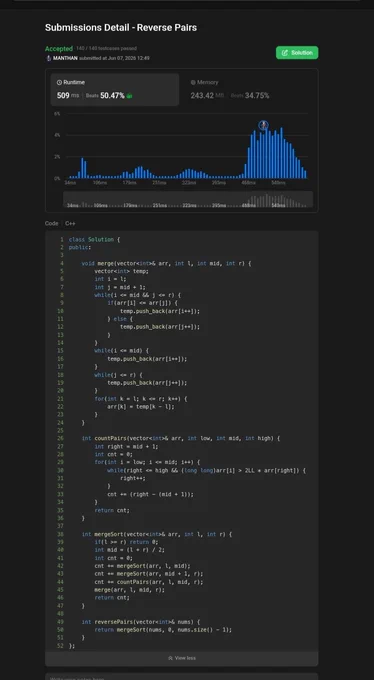Viewport: 374px width, 680px height.
Task: Open the Runtime stats card
Action: pyautogui.click(x=115, y=89)
